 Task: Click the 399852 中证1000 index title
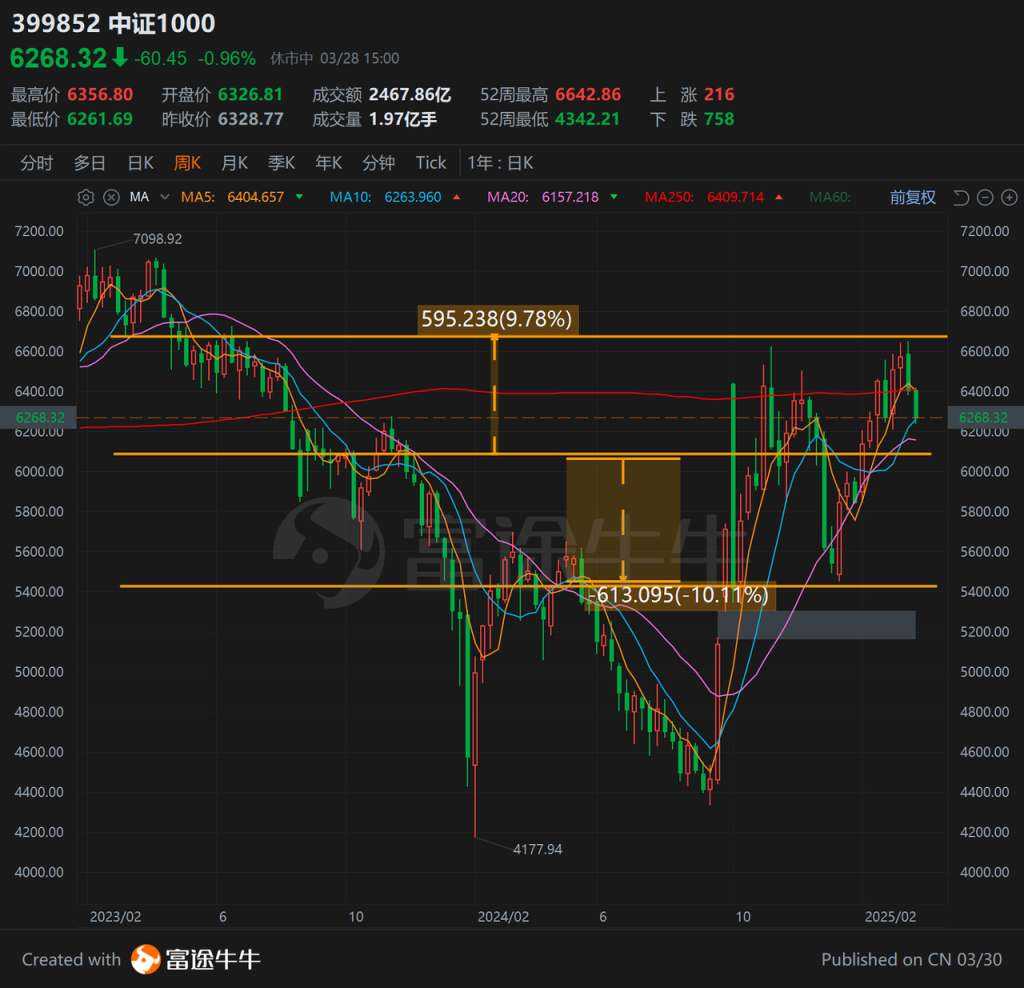113,24
